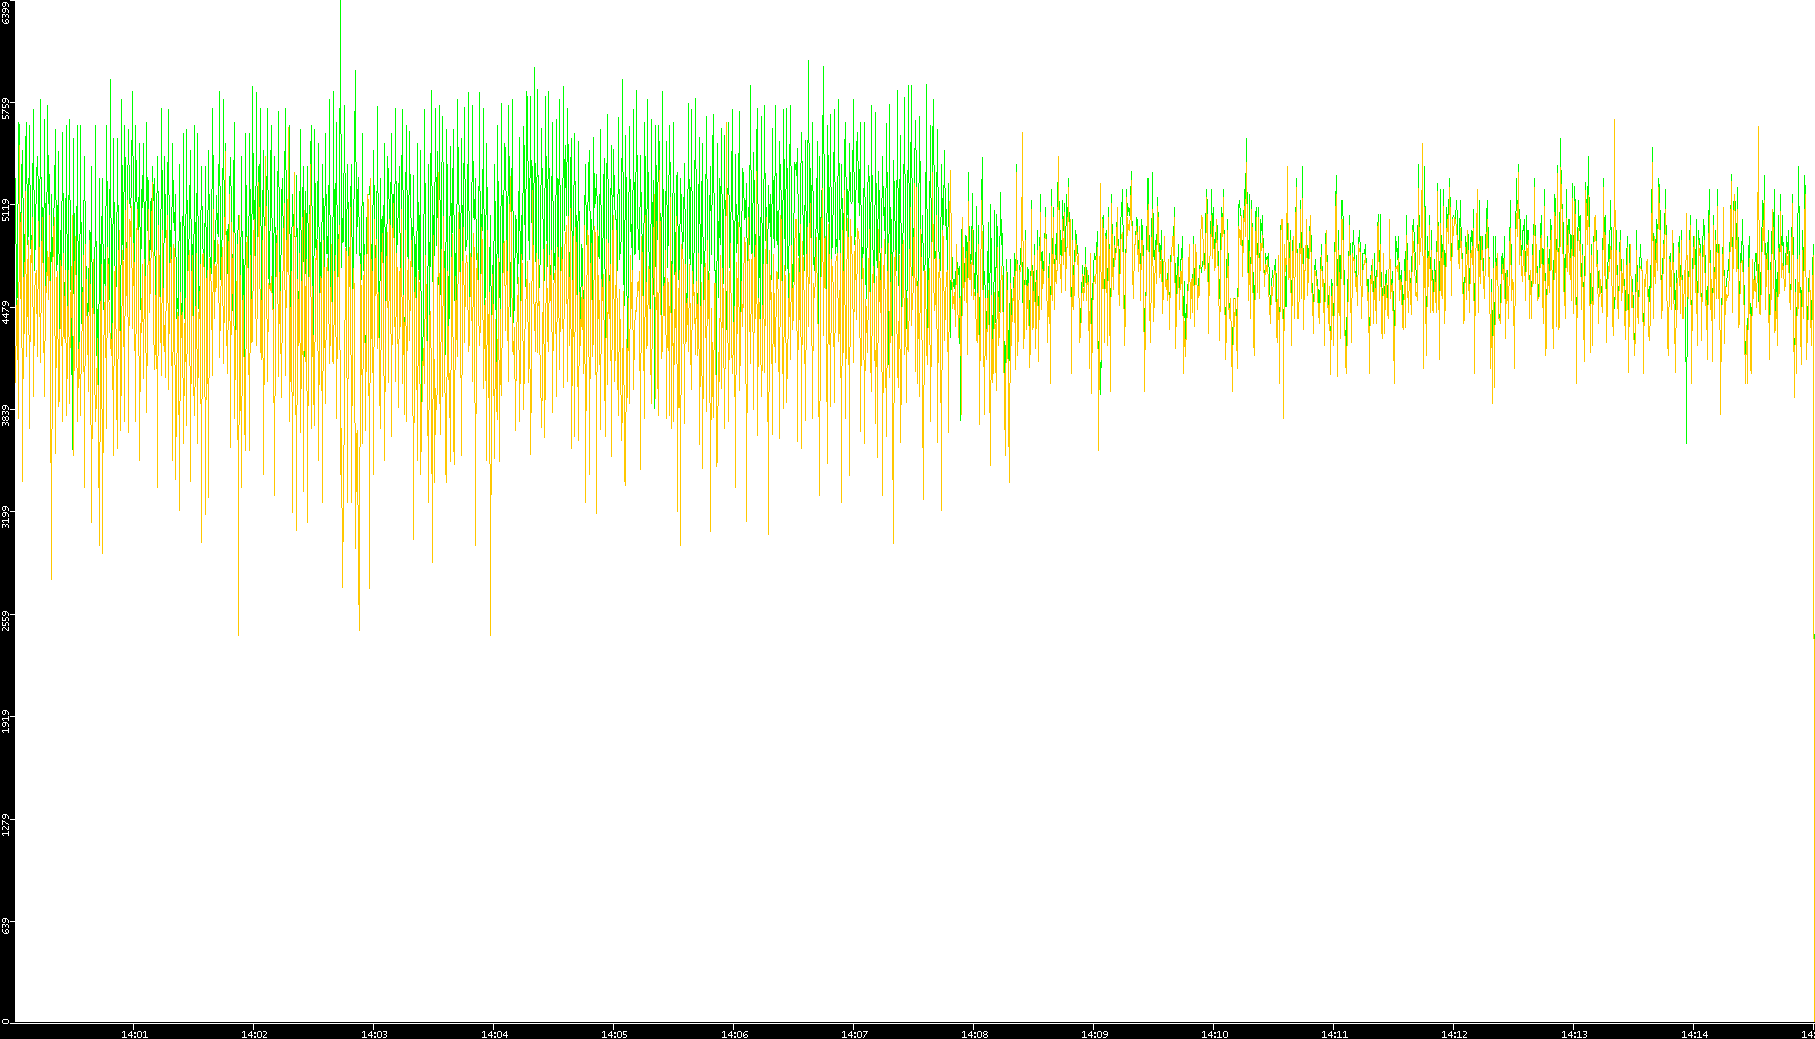Click the 3199 vertical axis label
The image size is (1815, 1039).
point(6,517)
